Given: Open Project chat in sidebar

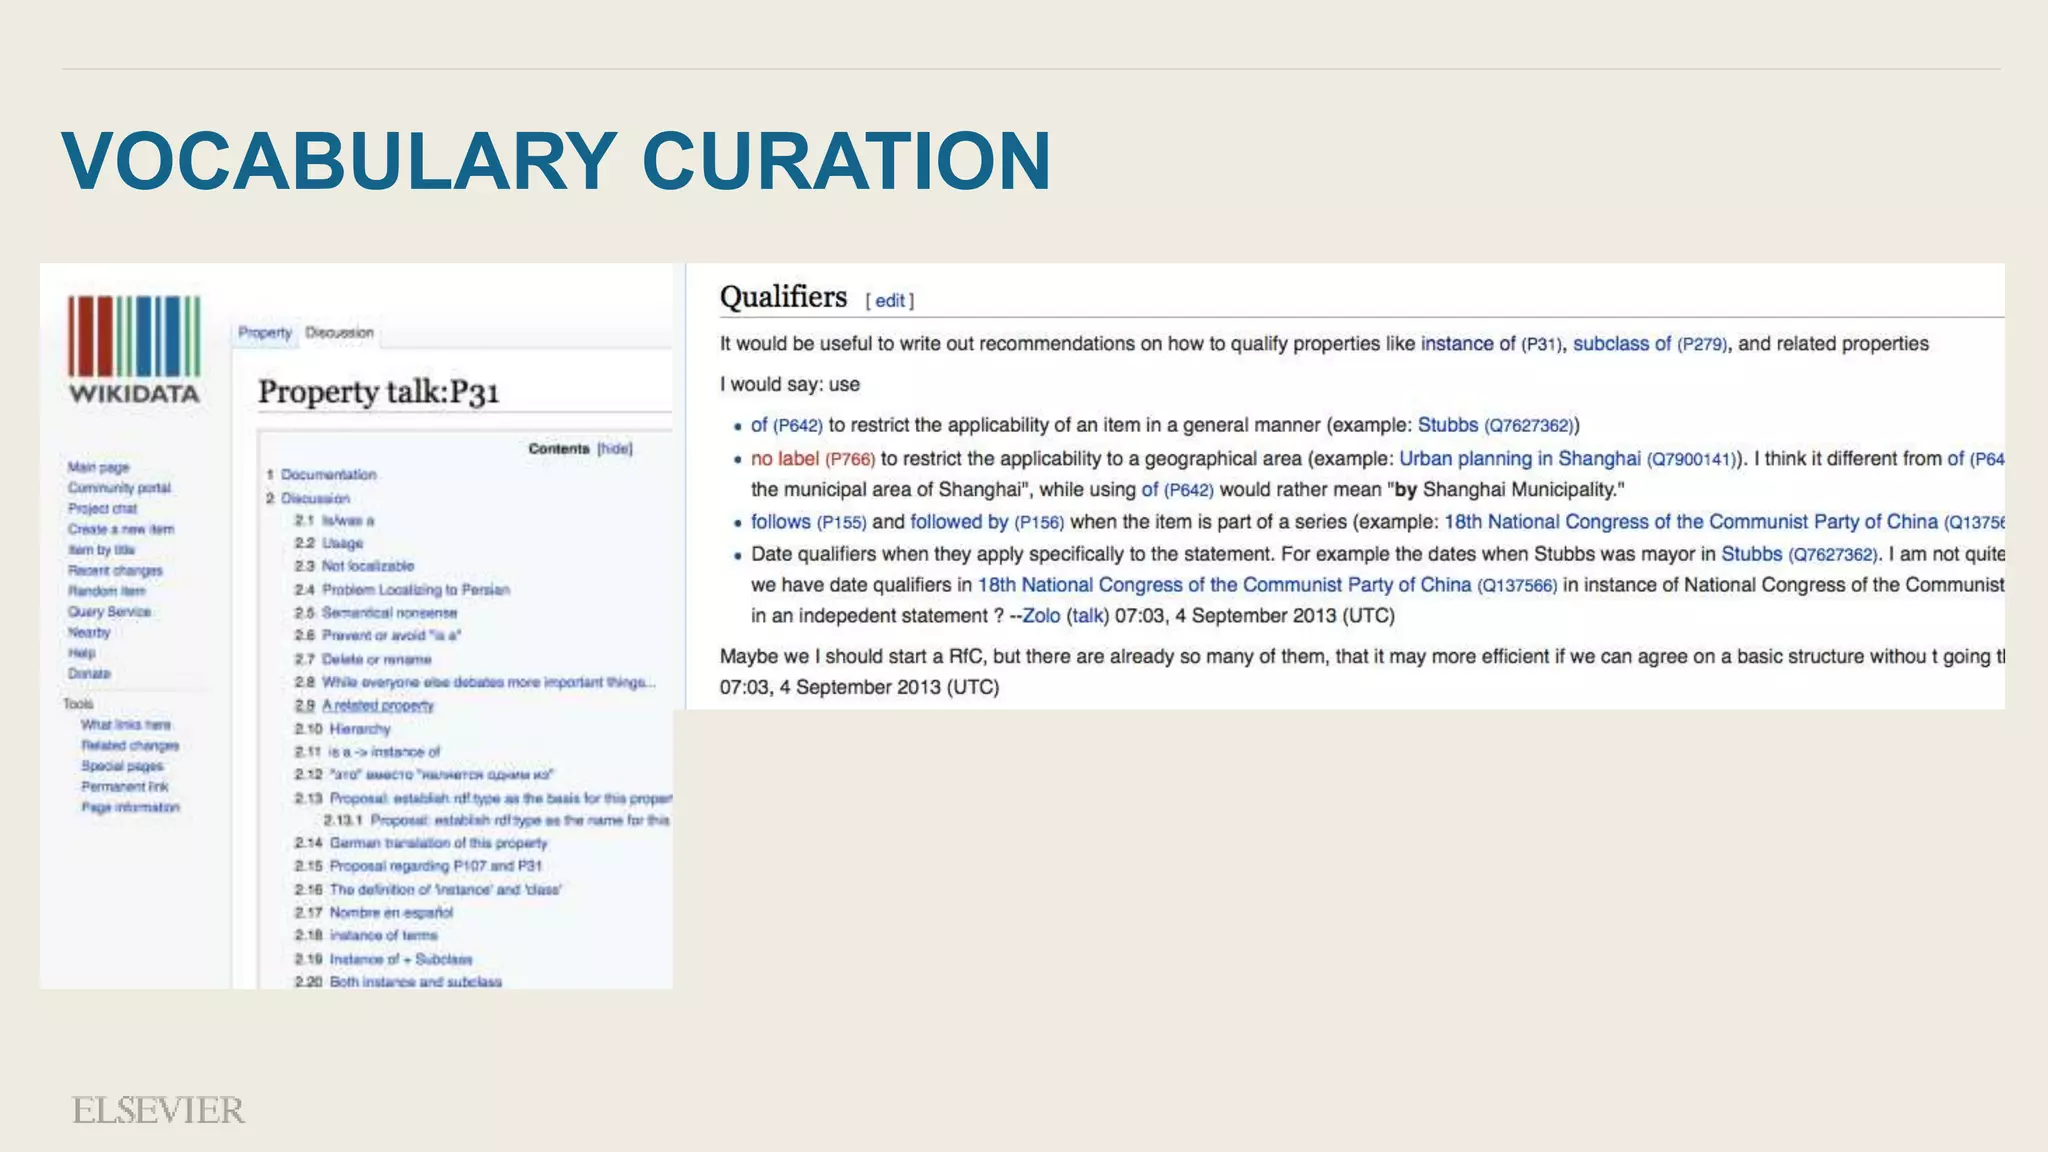Looking at the screenshot, I should 102,508.
